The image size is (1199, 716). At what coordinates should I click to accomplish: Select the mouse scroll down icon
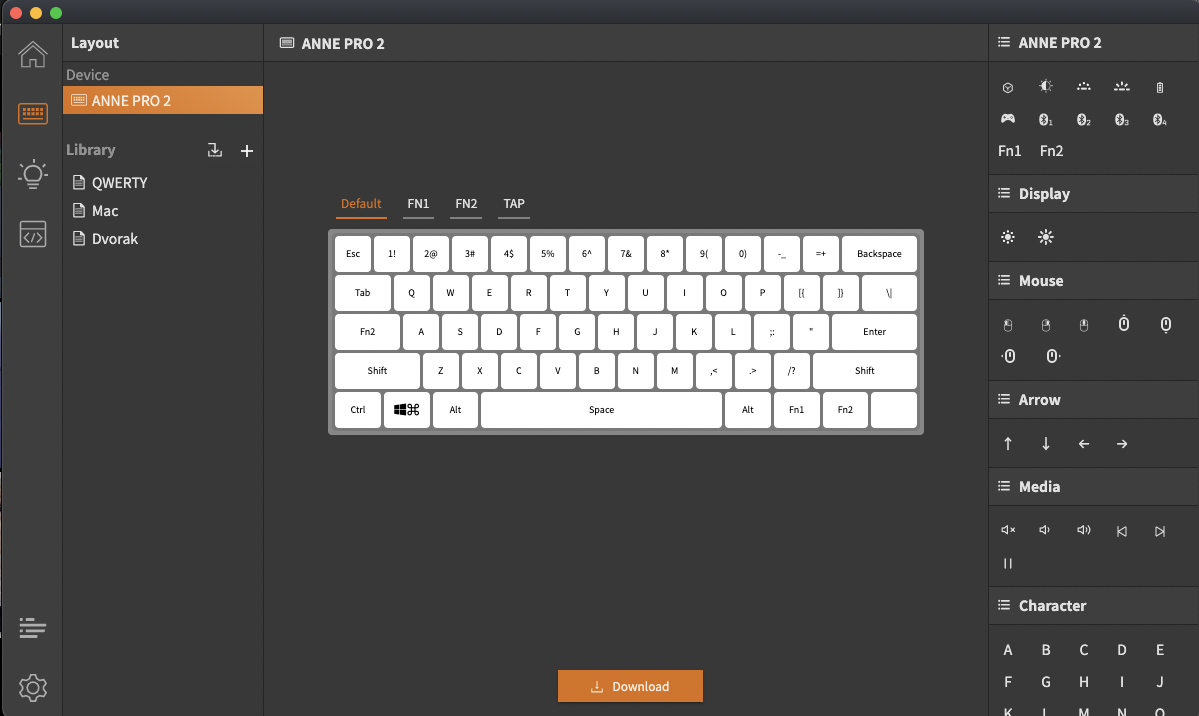(1165, 325)
